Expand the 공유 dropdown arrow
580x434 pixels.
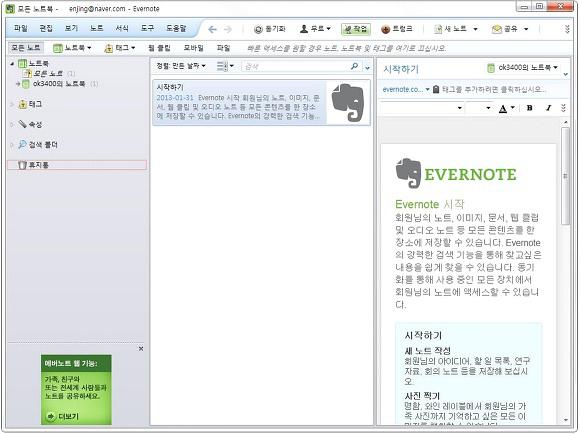point(526,29)
